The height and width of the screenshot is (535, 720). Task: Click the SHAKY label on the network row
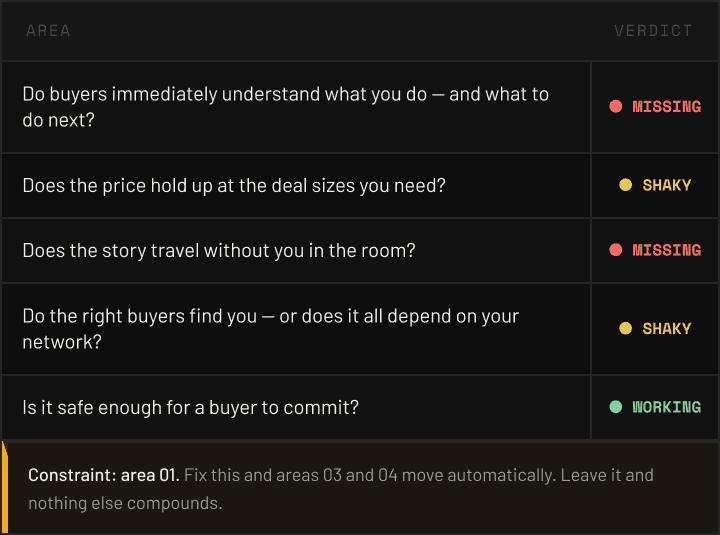667,328
